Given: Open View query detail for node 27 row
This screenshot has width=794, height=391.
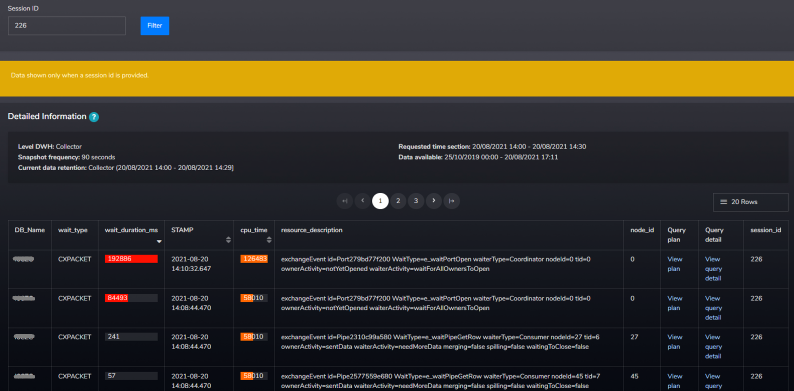Looking at the screenshot, I should coord(713,346).
